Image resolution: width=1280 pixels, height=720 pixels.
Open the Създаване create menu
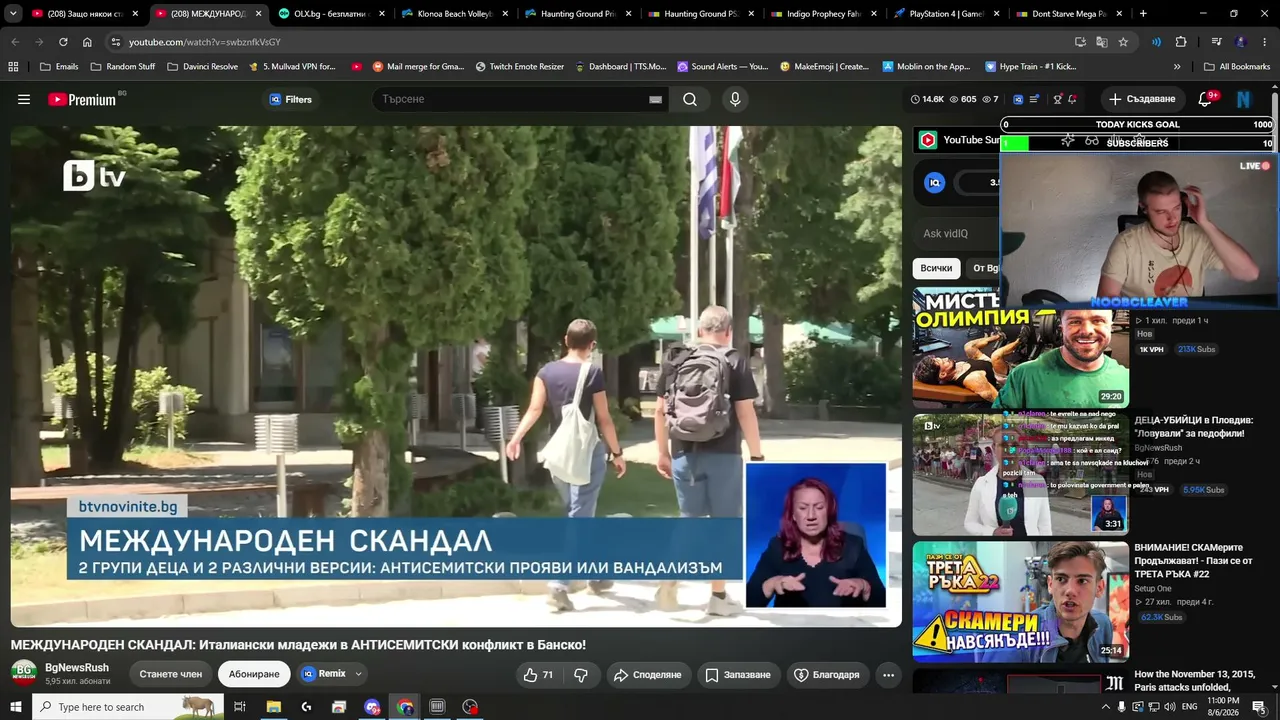click(1142, 100)
